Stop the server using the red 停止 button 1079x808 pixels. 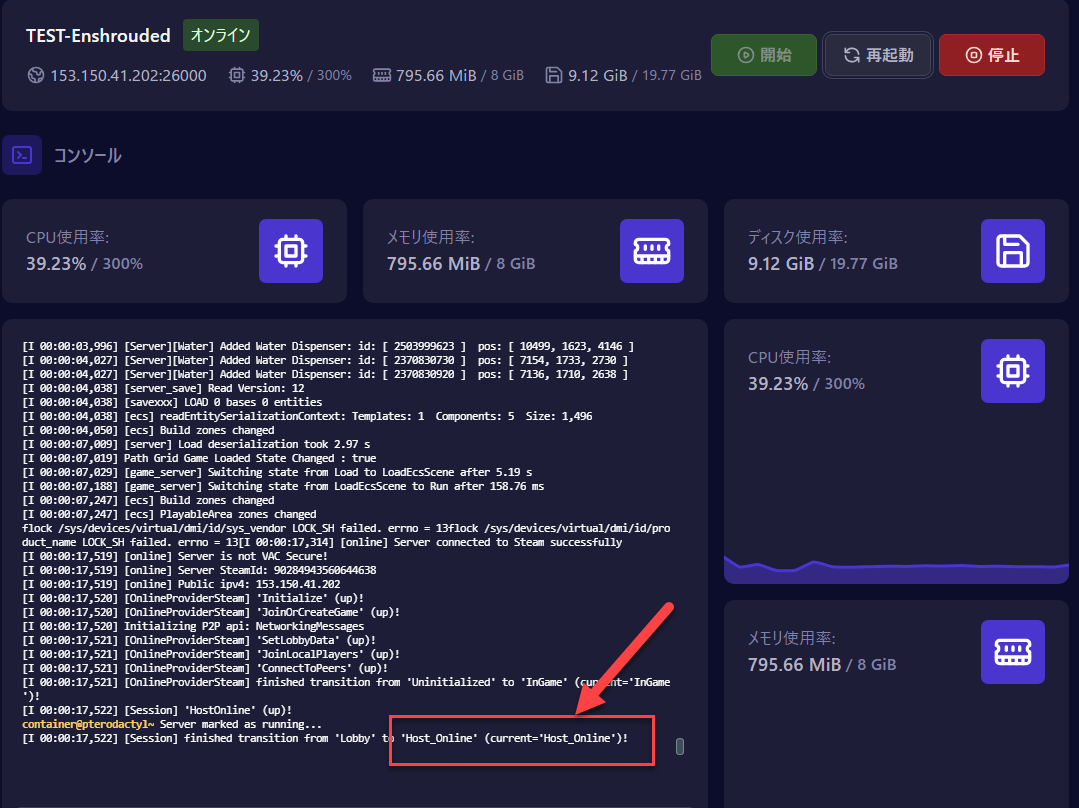[991, 55]
